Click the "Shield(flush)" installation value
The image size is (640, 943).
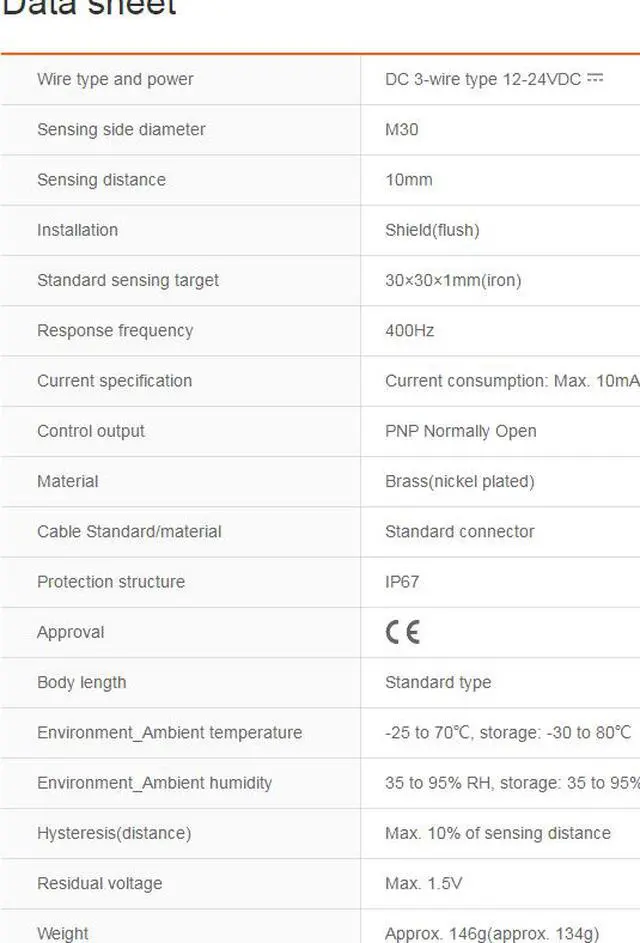[432, 230]
